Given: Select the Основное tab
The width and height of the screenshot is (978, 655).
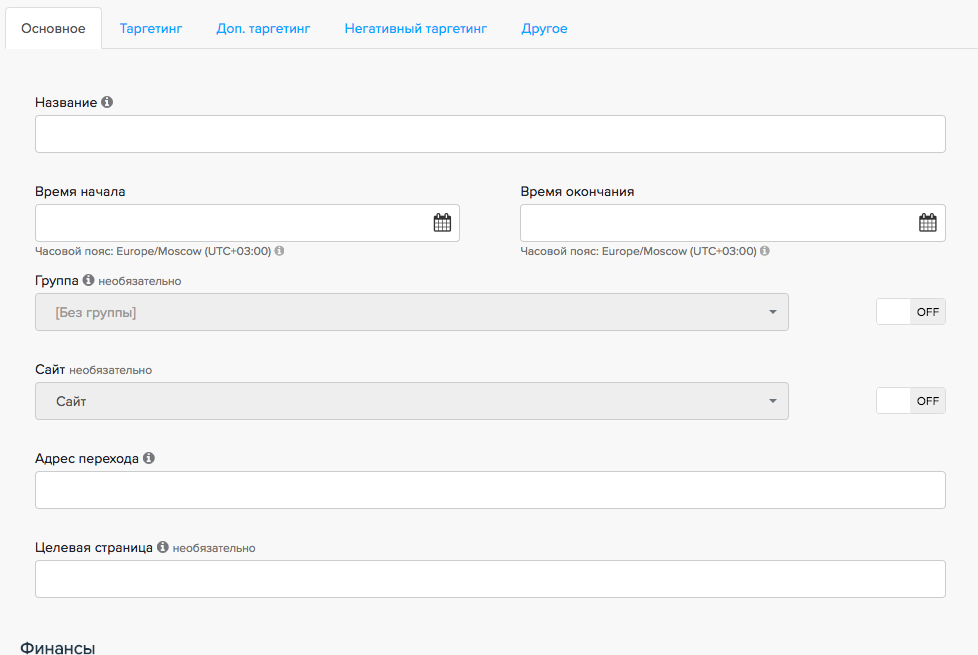Looking at the screenshot, I should pyautogui.click(x=53, y=29).
